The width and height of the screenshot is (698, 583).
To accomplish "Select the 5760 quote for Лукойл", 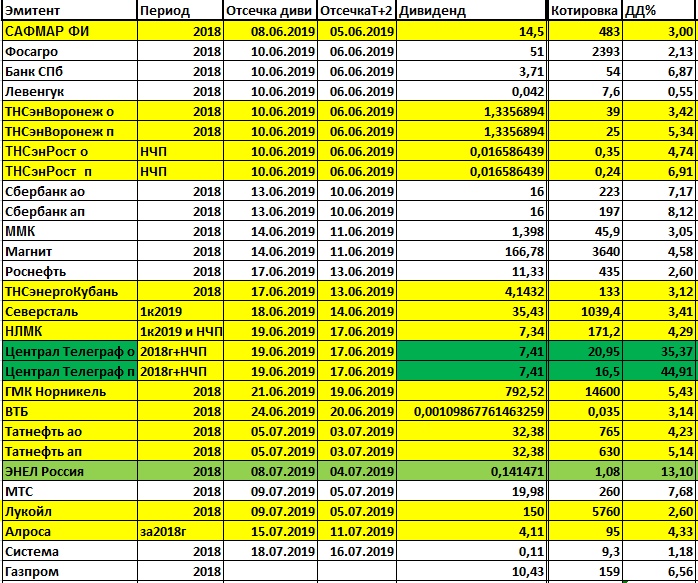I will pyautogui.click(x=585, y=511).
